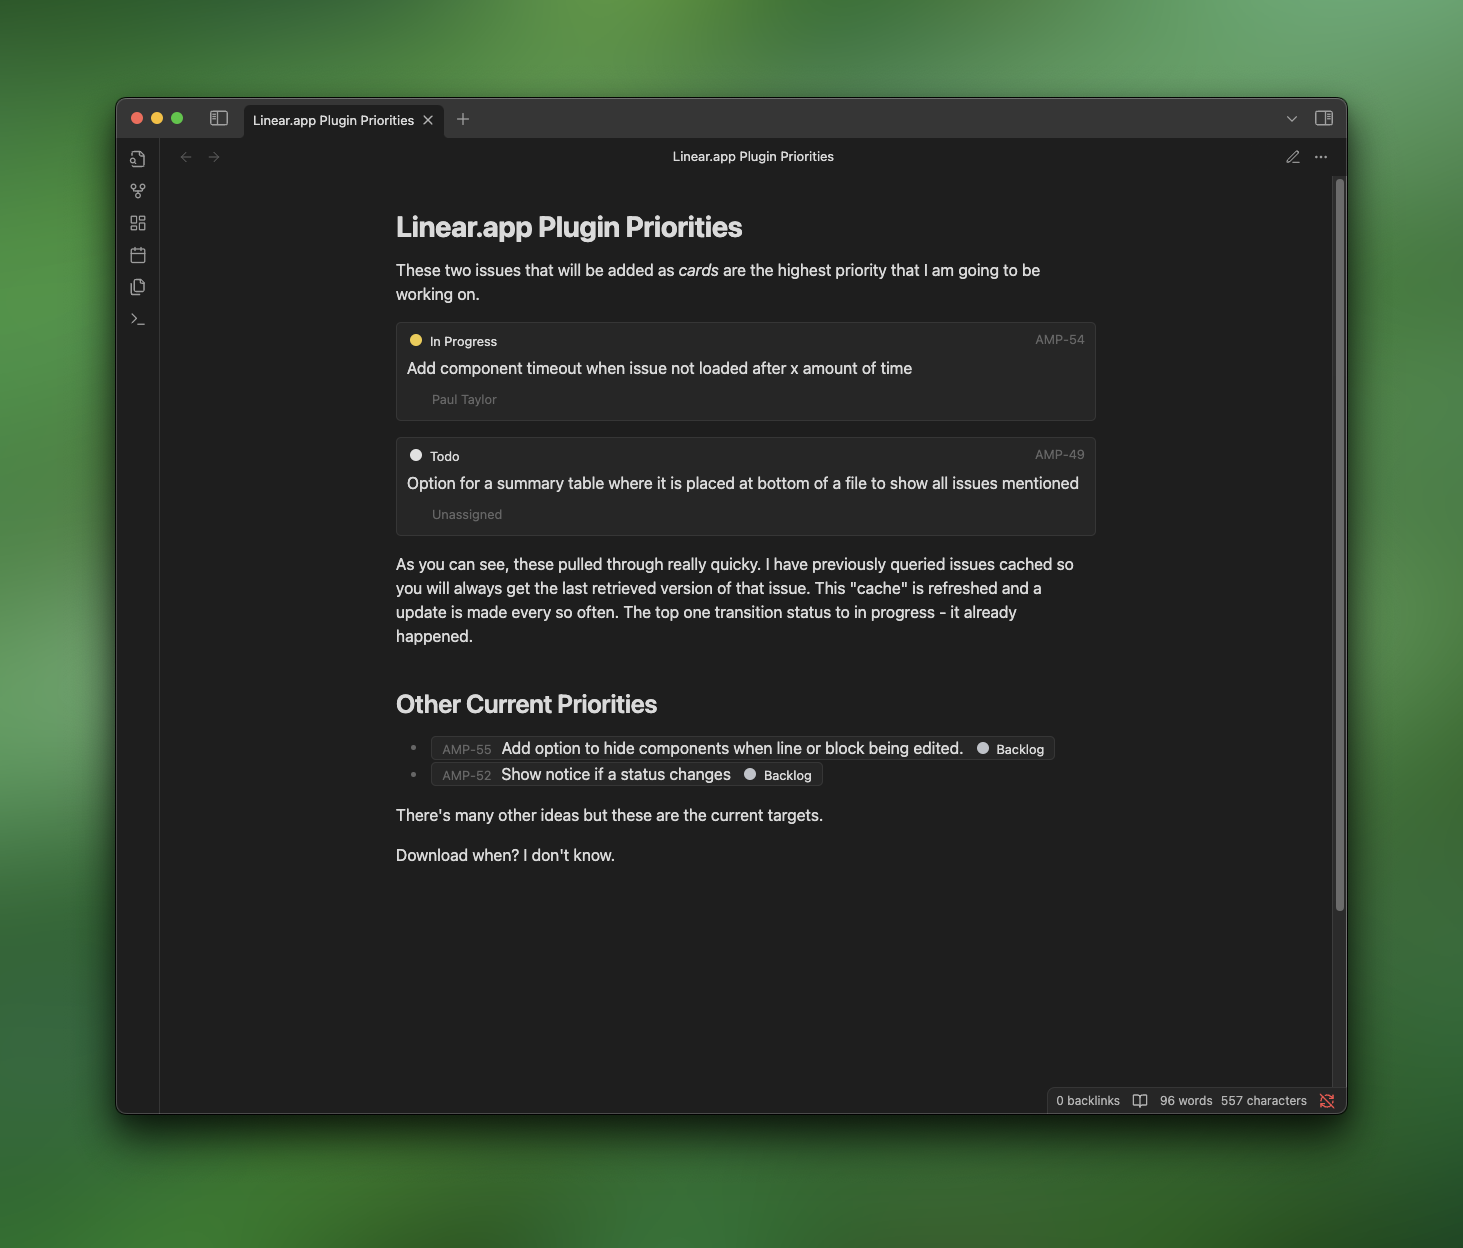Toggle the right sidebar panel
The width and height of the screenshot is (1463, 1248).
coord(1324,118)
